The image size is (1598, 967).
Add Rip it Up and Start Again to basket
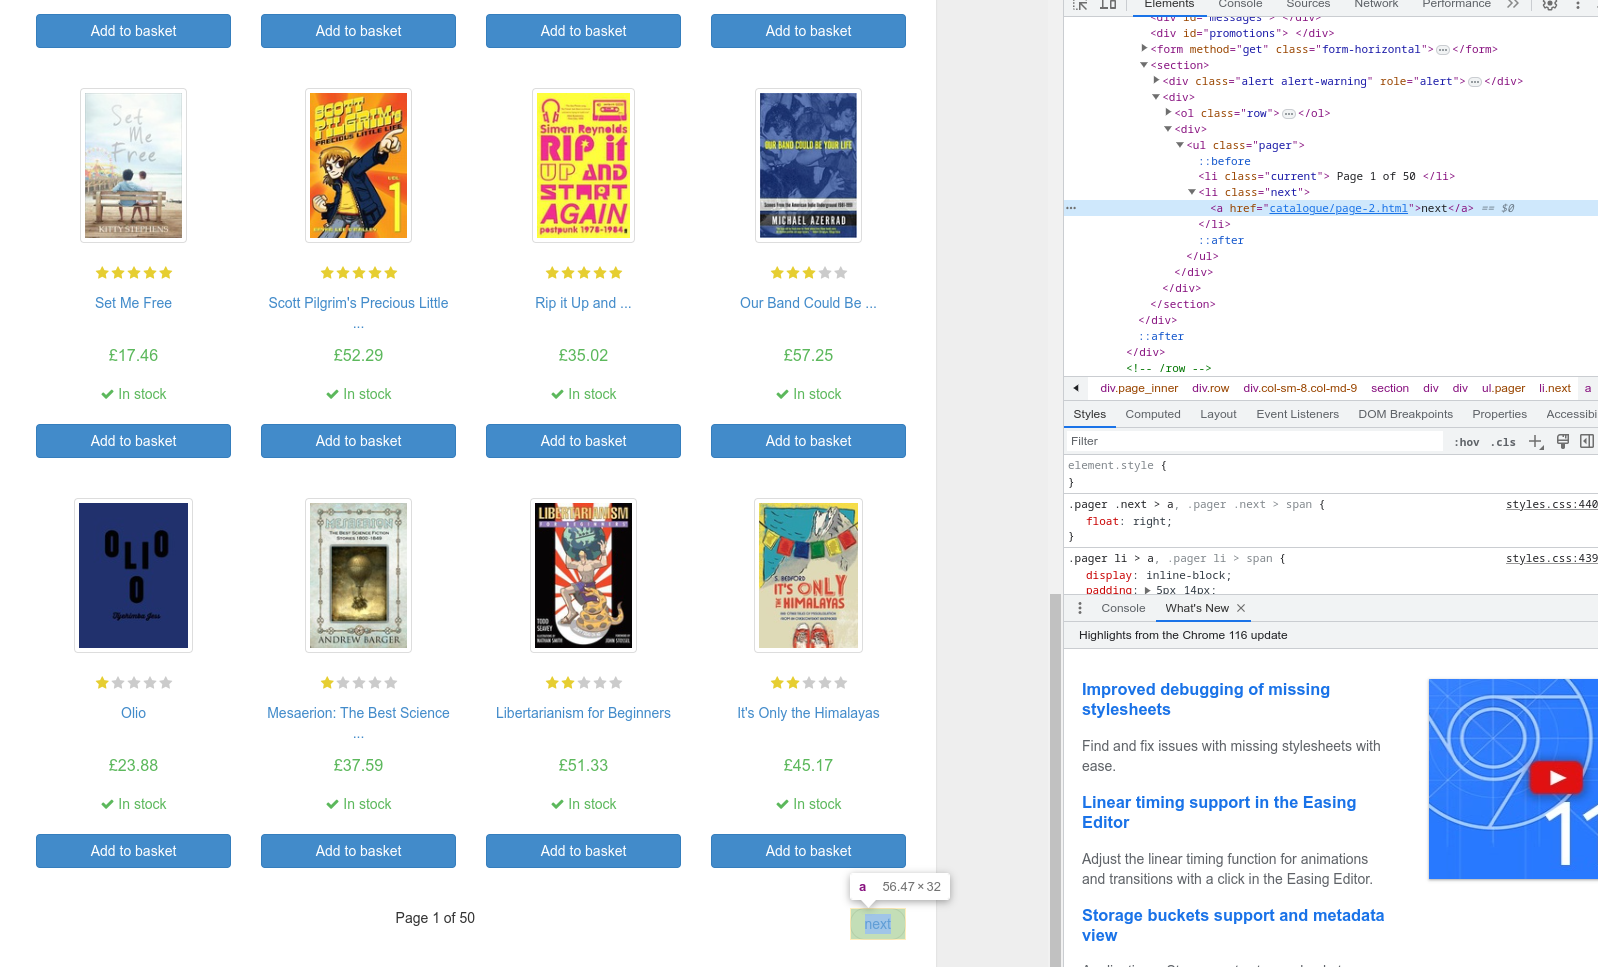(583, 441)
